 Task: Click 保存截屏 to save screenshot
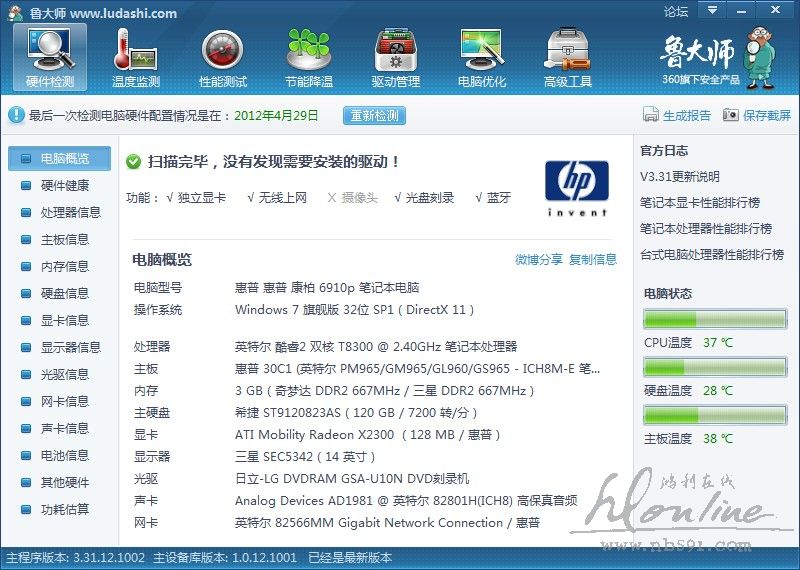[x=757, y=115]
